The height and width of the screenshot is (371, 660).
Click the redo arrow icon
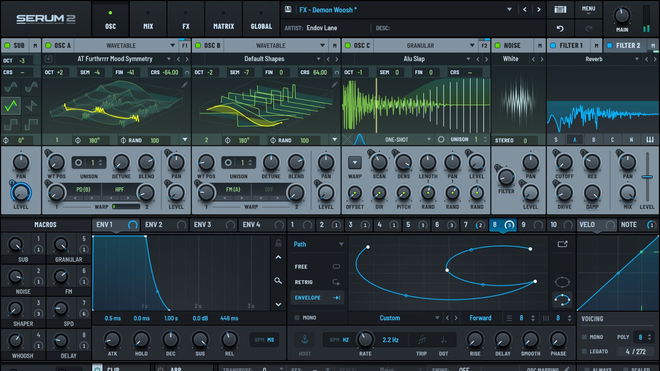(588, 28)
